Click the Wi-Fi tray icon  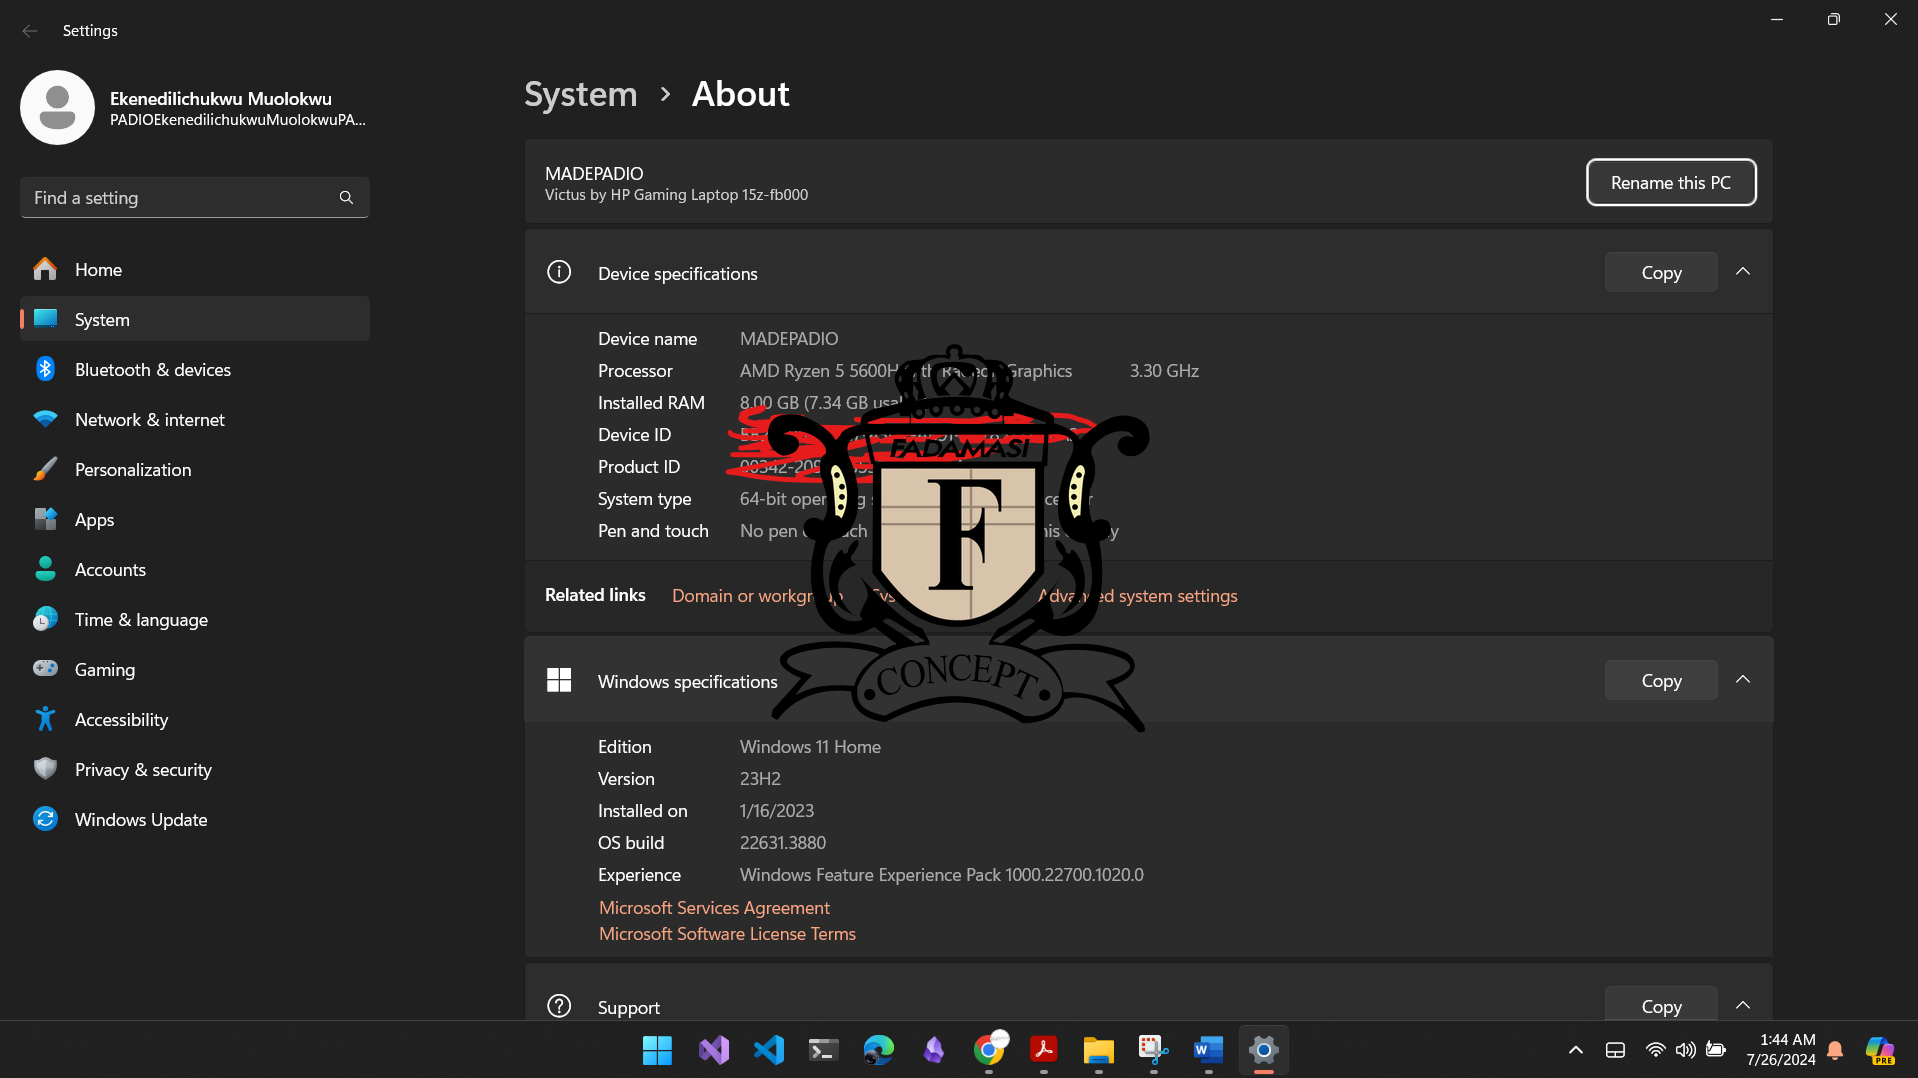[x=1655, y=1050]
